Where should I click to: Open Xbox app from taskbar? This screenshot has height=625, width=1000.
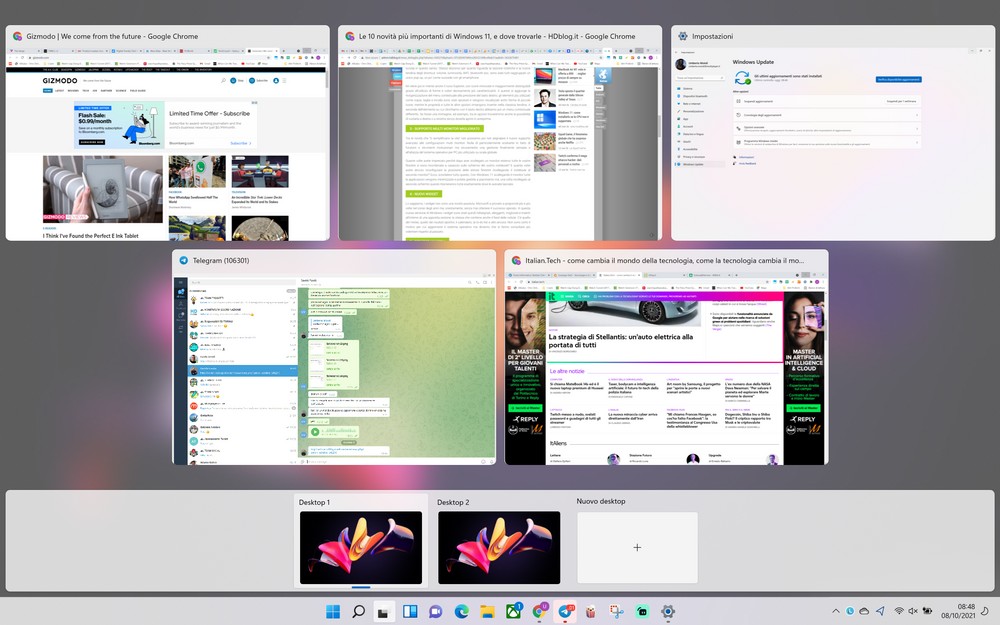tap(514, 611)
